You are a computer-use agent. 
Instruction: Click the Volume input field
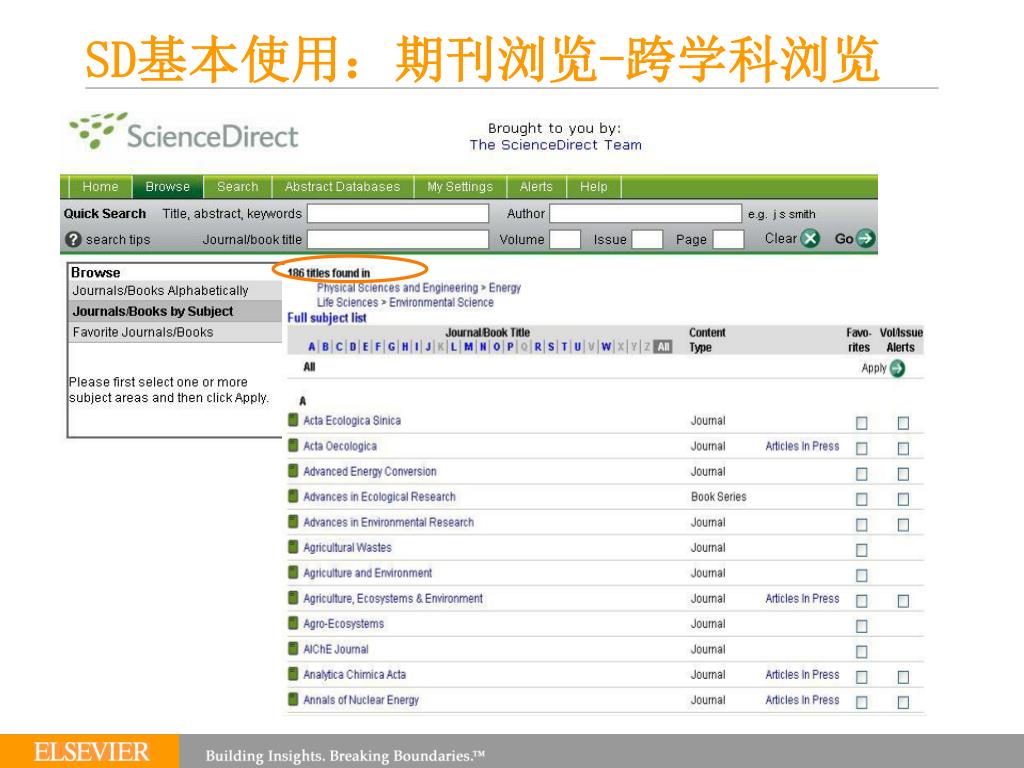pyautogui.click(x=565, y=240)
